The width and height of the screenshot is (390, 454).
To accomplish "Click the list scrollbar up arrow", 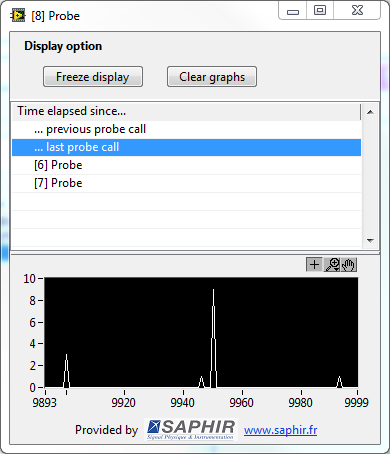I will 370,112.
